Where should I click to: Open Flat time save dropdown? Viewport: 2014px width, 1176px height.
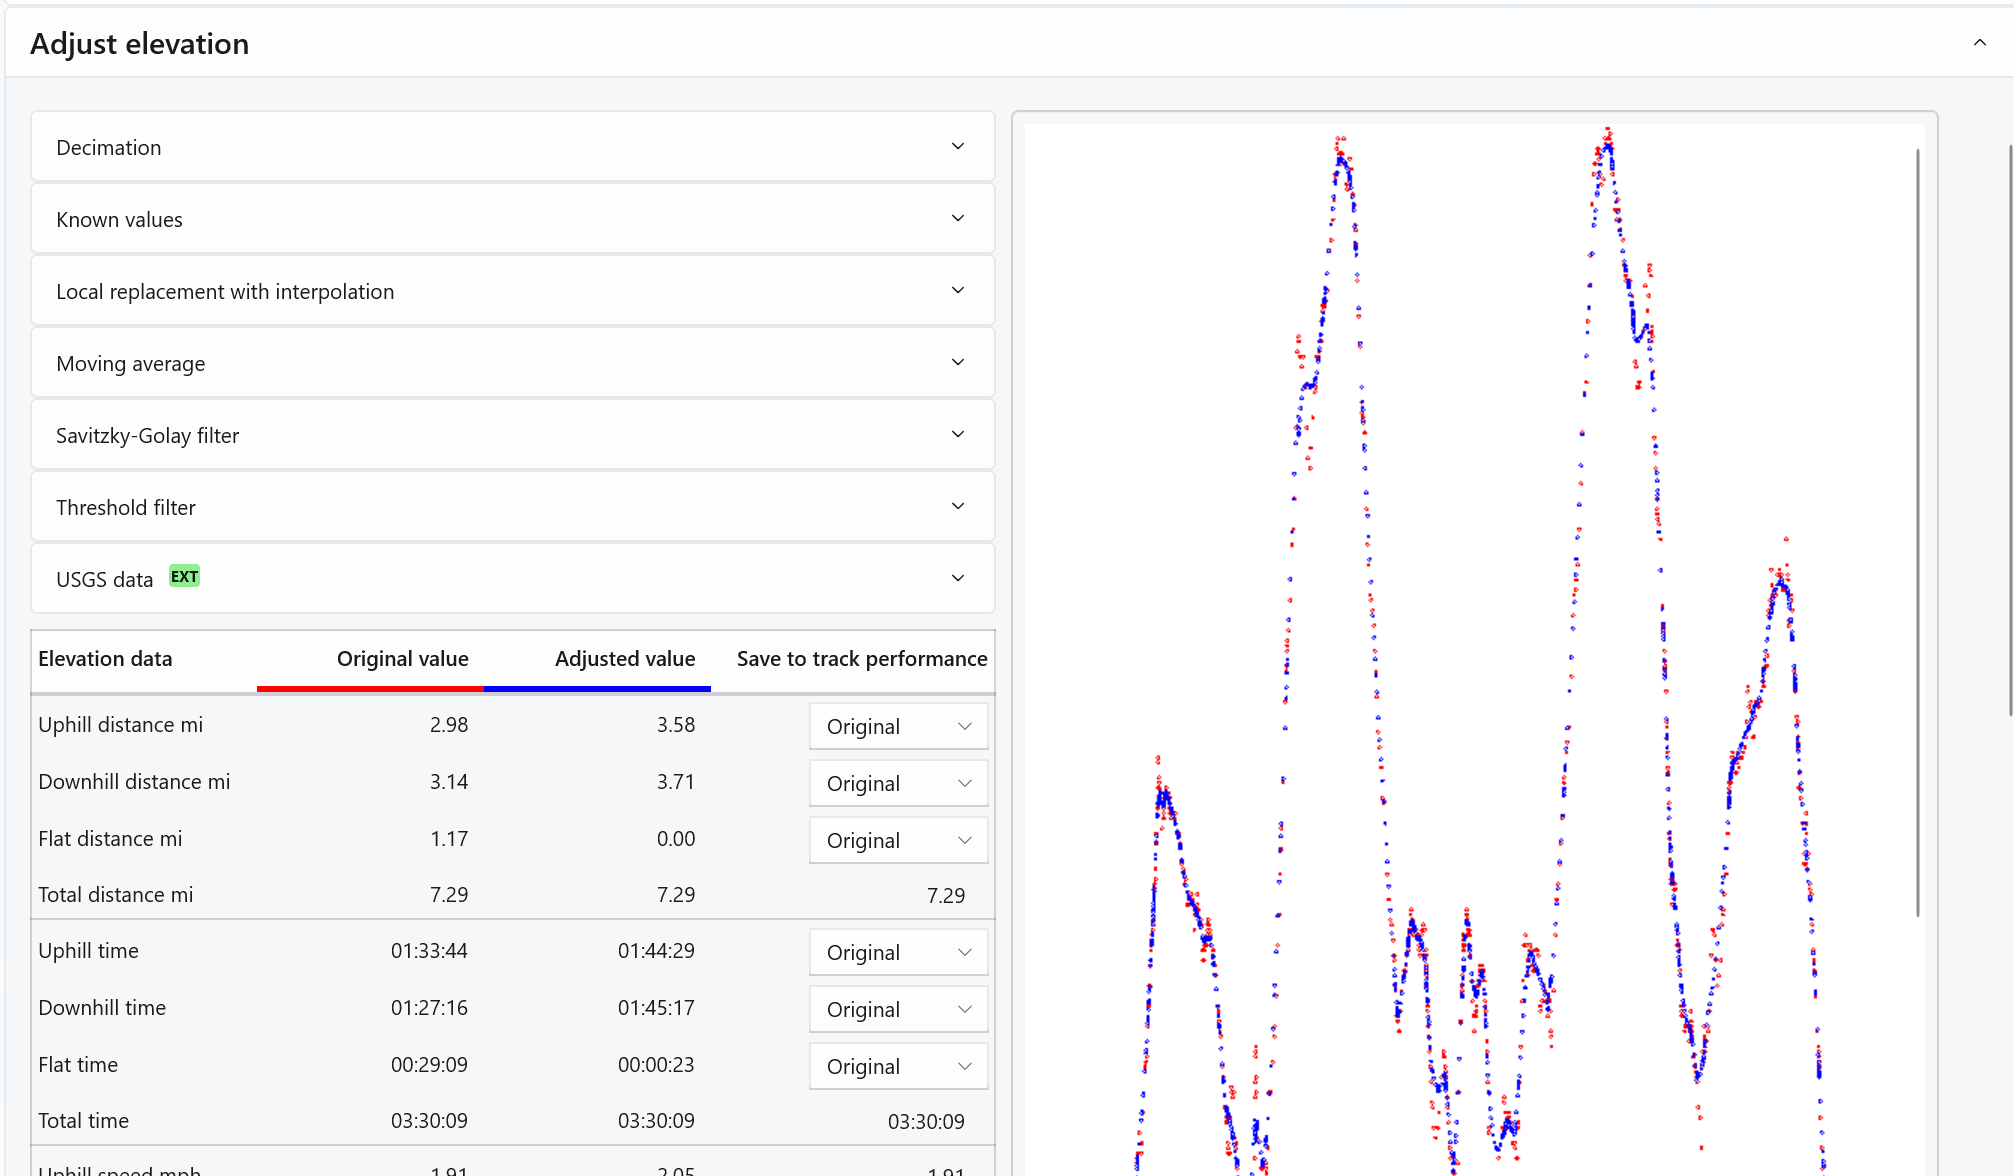pos(898,1067)
